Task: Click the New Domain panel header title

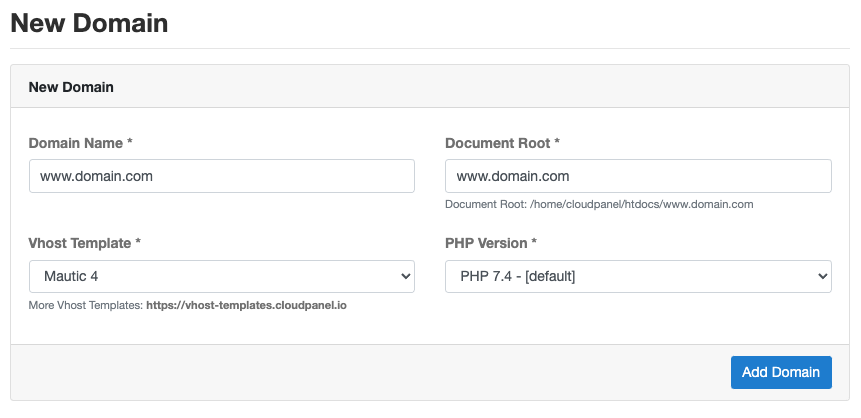Action: [x=71, y=87]
